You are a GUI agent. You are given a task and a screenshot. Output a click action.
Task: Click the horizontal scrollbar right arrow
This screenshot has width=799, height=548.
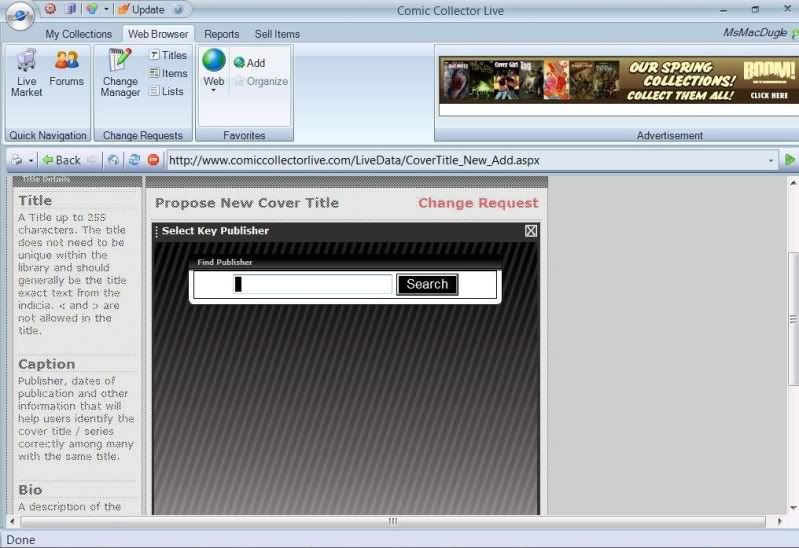779,521
